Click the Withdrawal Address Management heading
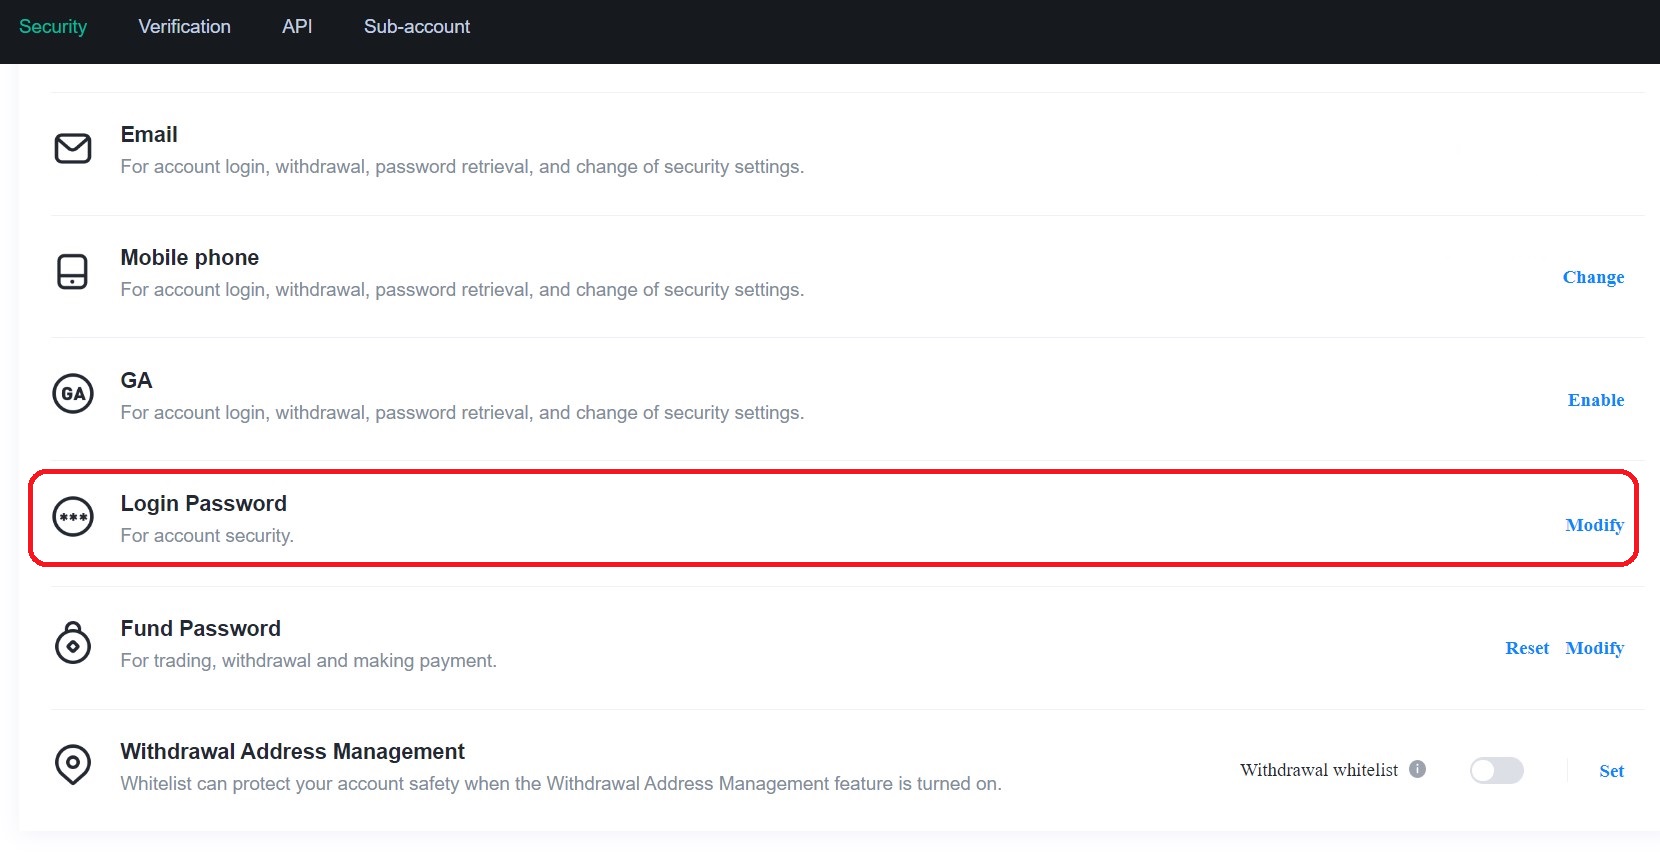 [293, 752]
